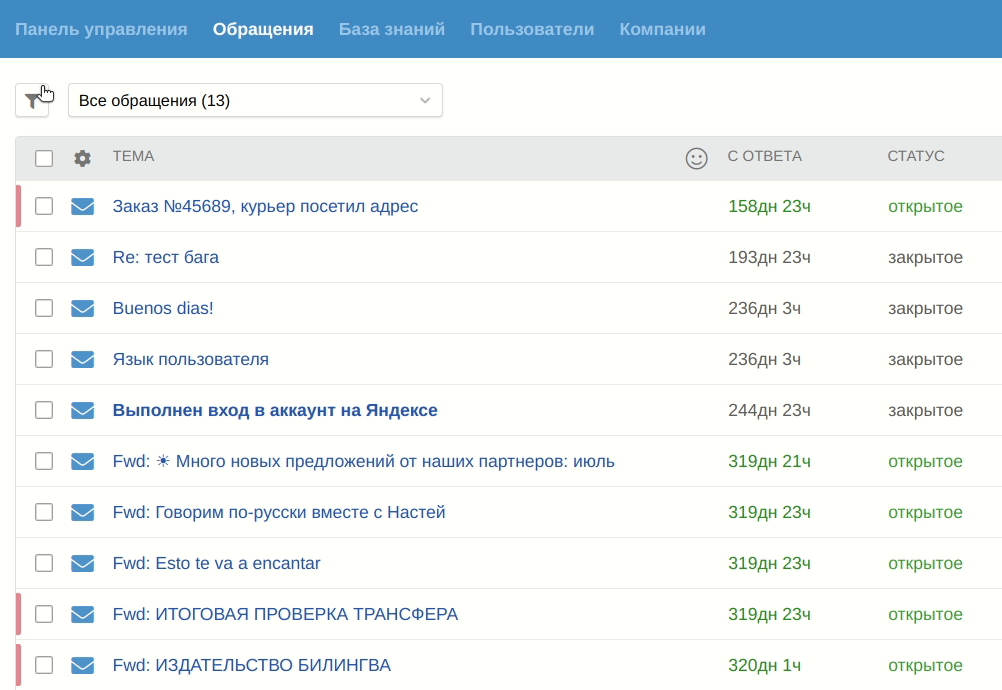Click envelope icon next to Buenos dias!
Screen dimensions: 1002x690
82,309
